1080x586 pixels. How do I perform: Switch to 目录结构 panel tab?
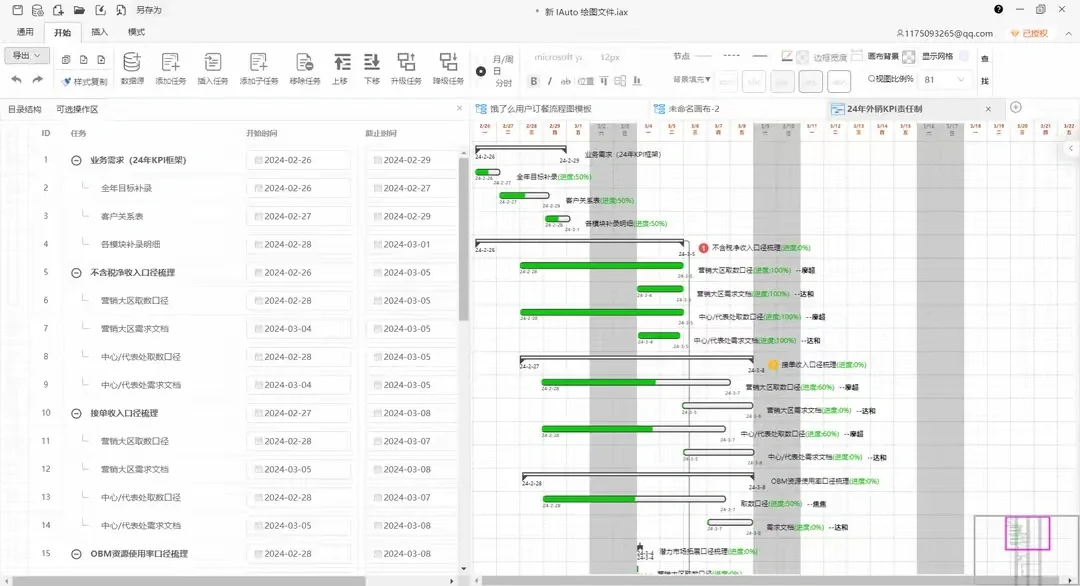[x=25, y=109]
